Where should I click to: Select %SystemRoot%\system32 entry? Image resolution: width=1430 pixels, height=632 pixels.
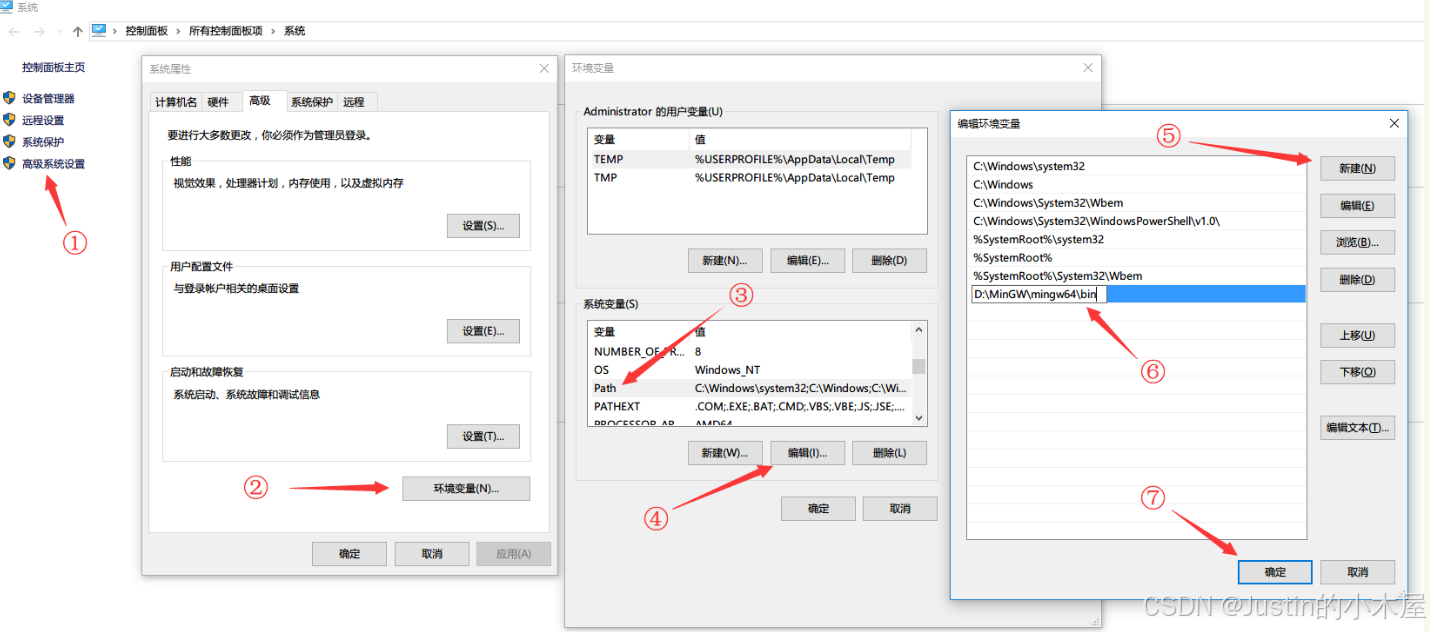pyautogui.click(x=1137, y=239)
